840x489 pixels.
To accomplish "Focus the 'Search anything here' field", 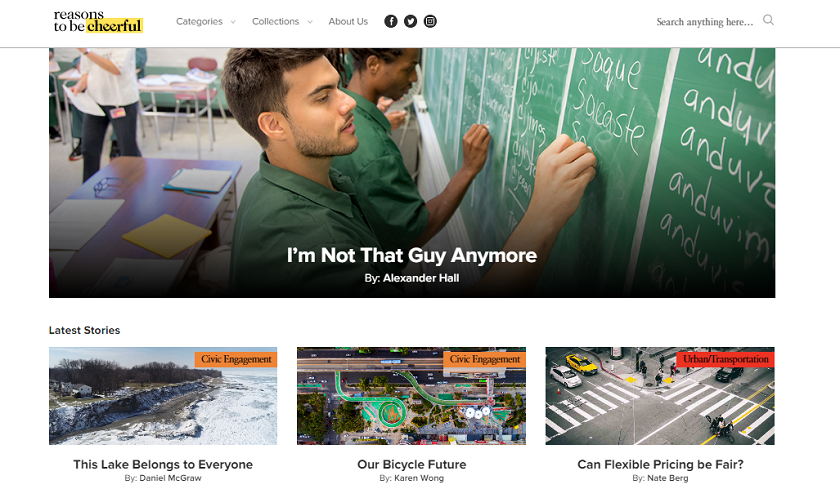I will [x=704, y=22].
